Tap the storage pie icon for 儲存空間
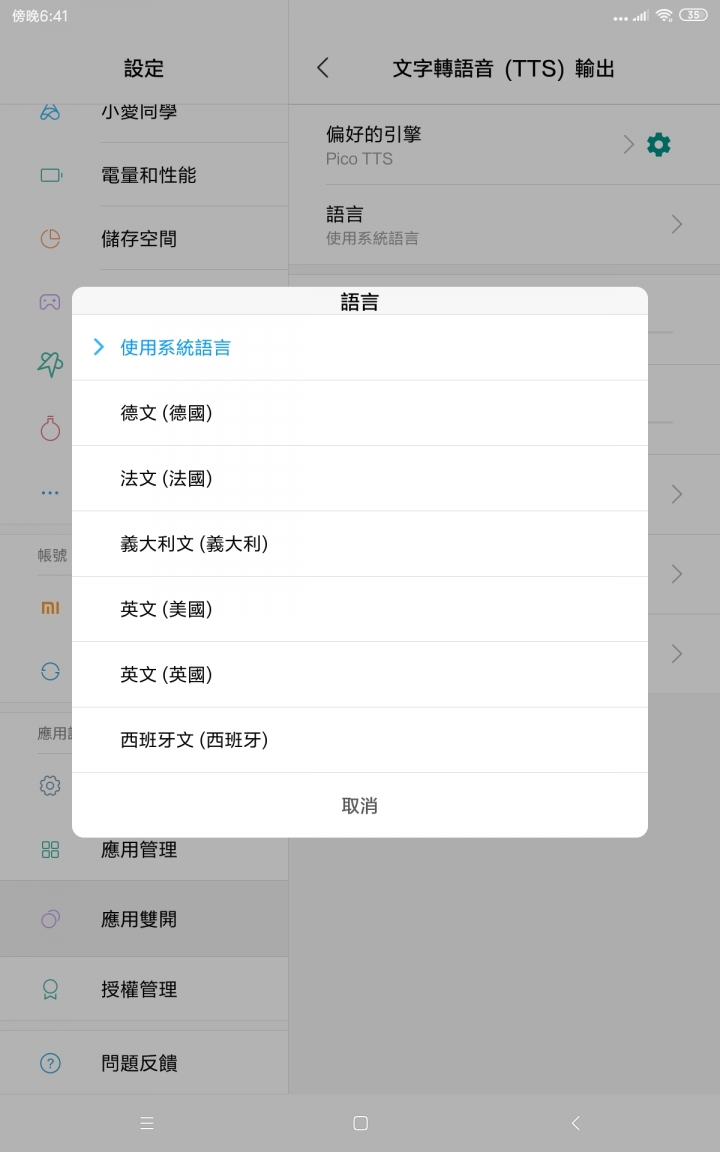The height and width of the screenshot is (1152, 720). point(50,239)
